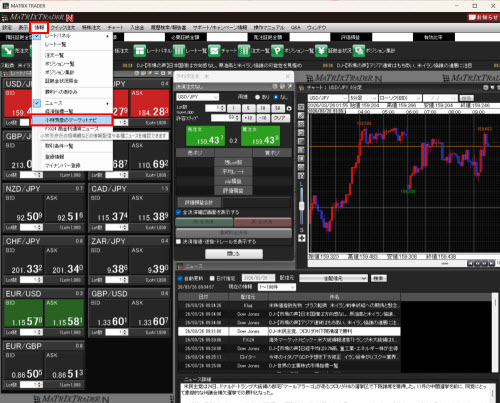500x403 pixels.
Task: Open 配信元 source dropdown in news panel
Action: 333,278
